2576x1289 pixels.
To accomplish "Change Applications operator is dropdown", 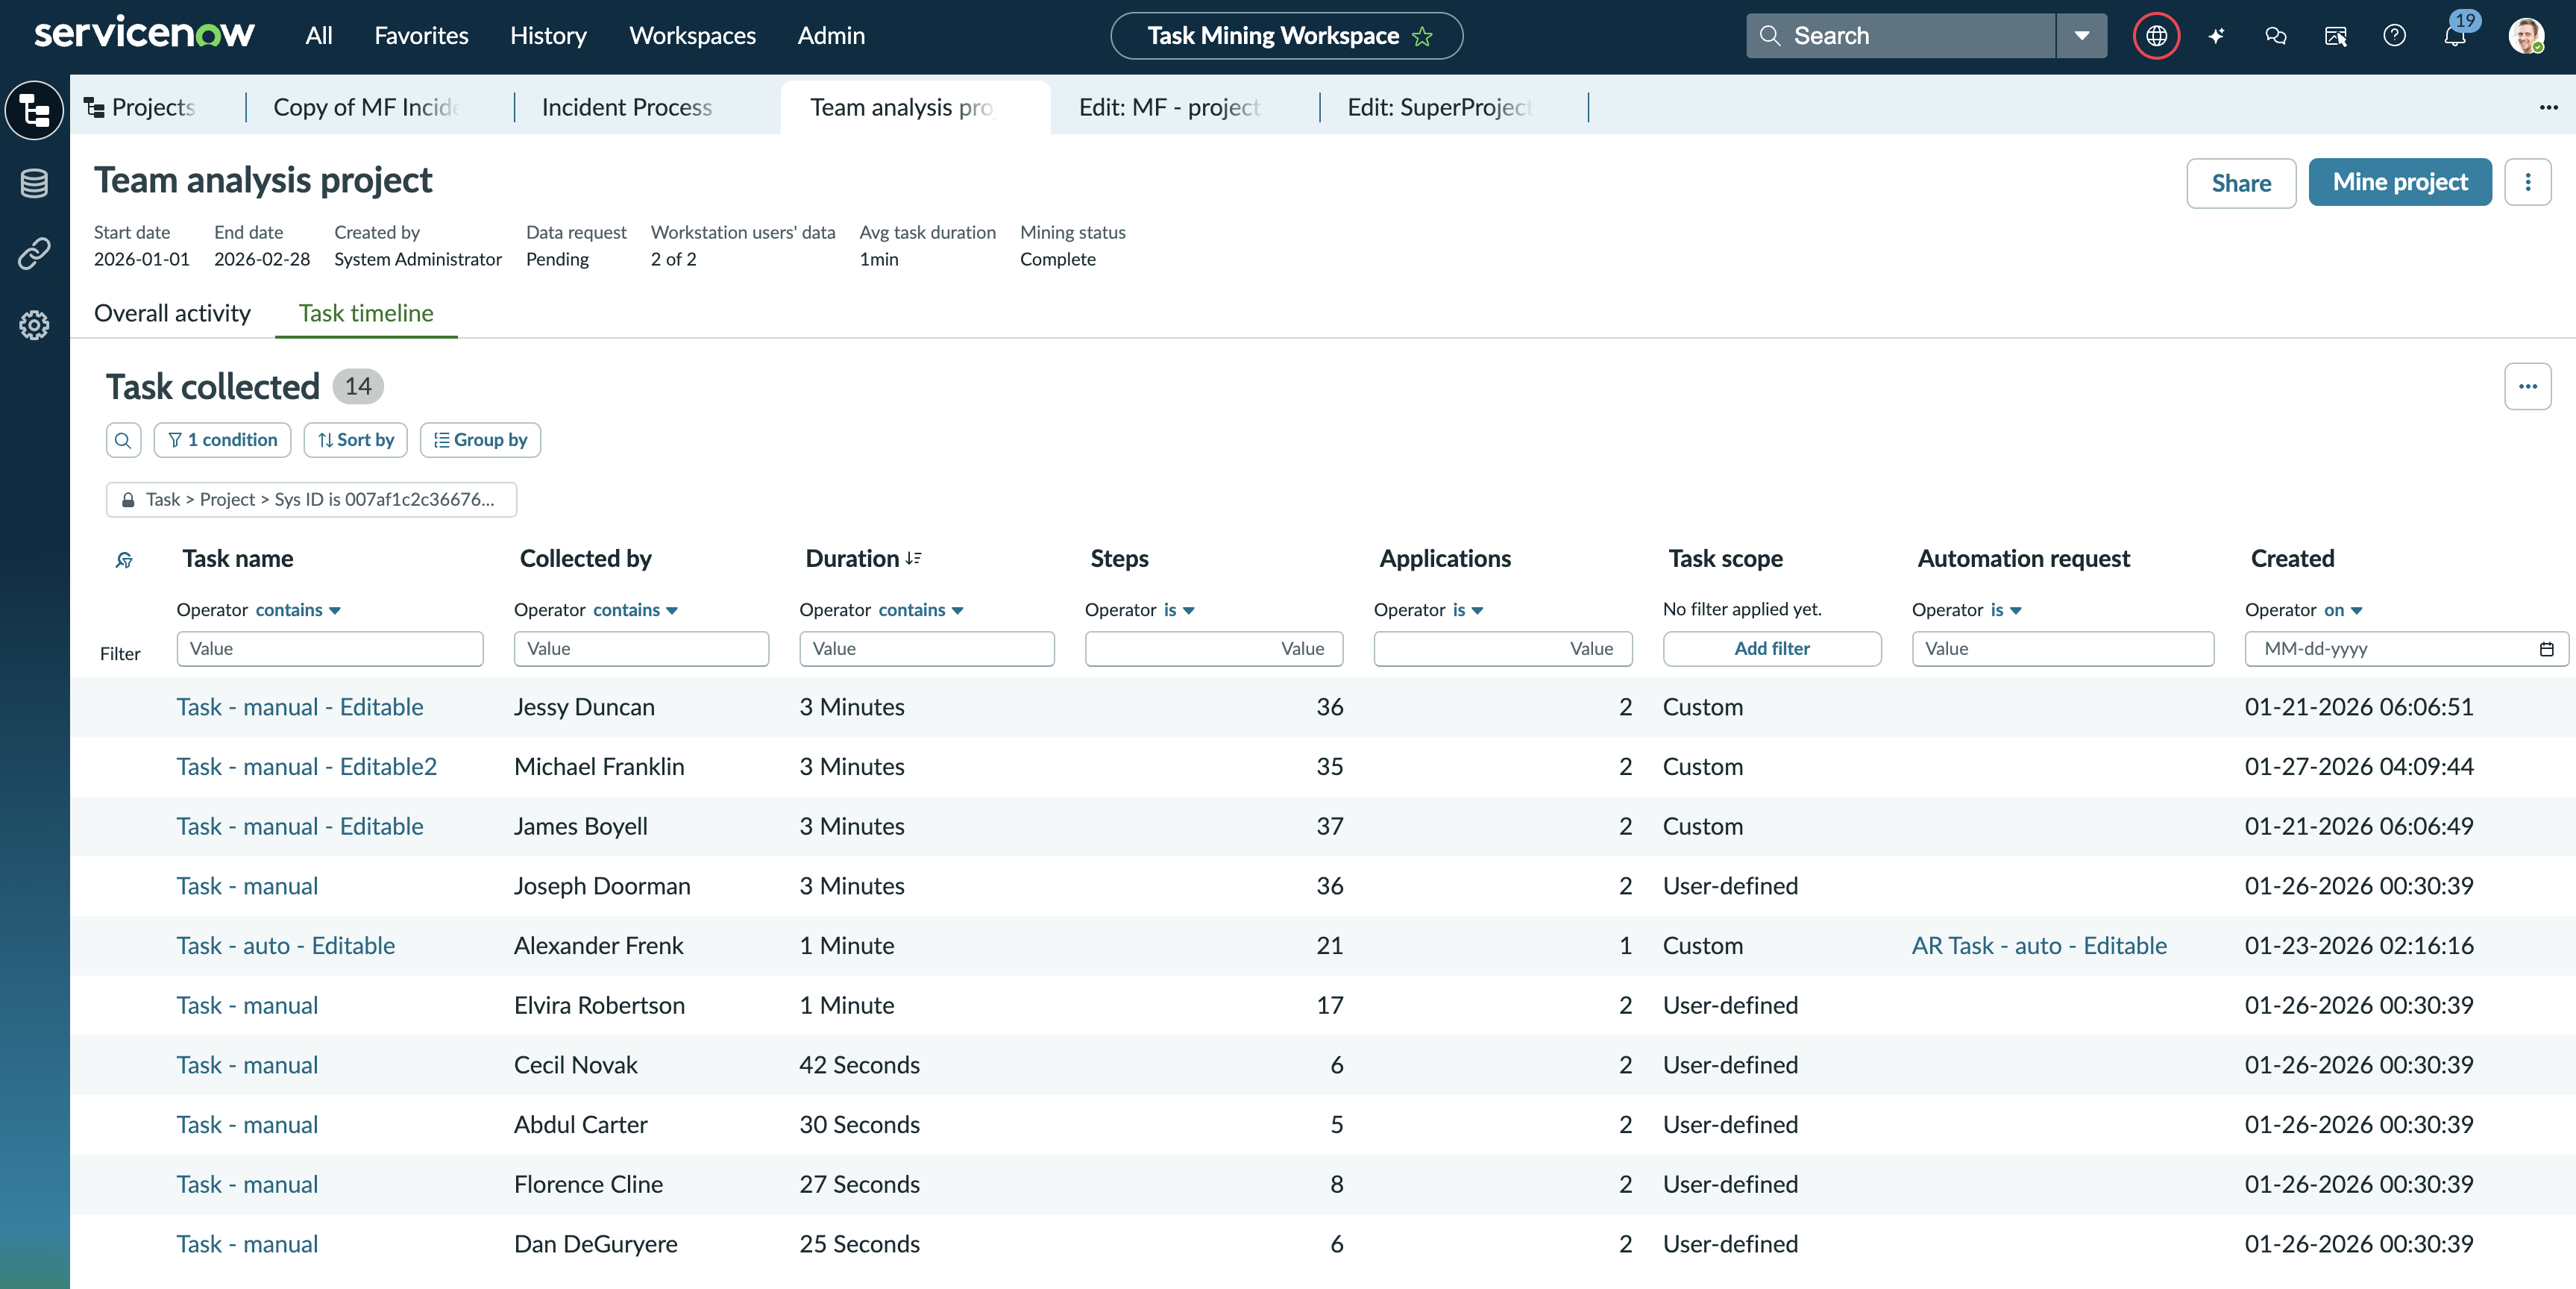I will click(1468, 610).
